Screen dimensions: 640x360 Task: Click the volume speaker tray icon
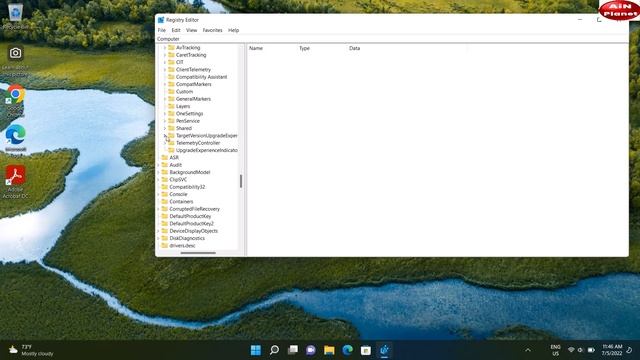click(x=580, y=350)
